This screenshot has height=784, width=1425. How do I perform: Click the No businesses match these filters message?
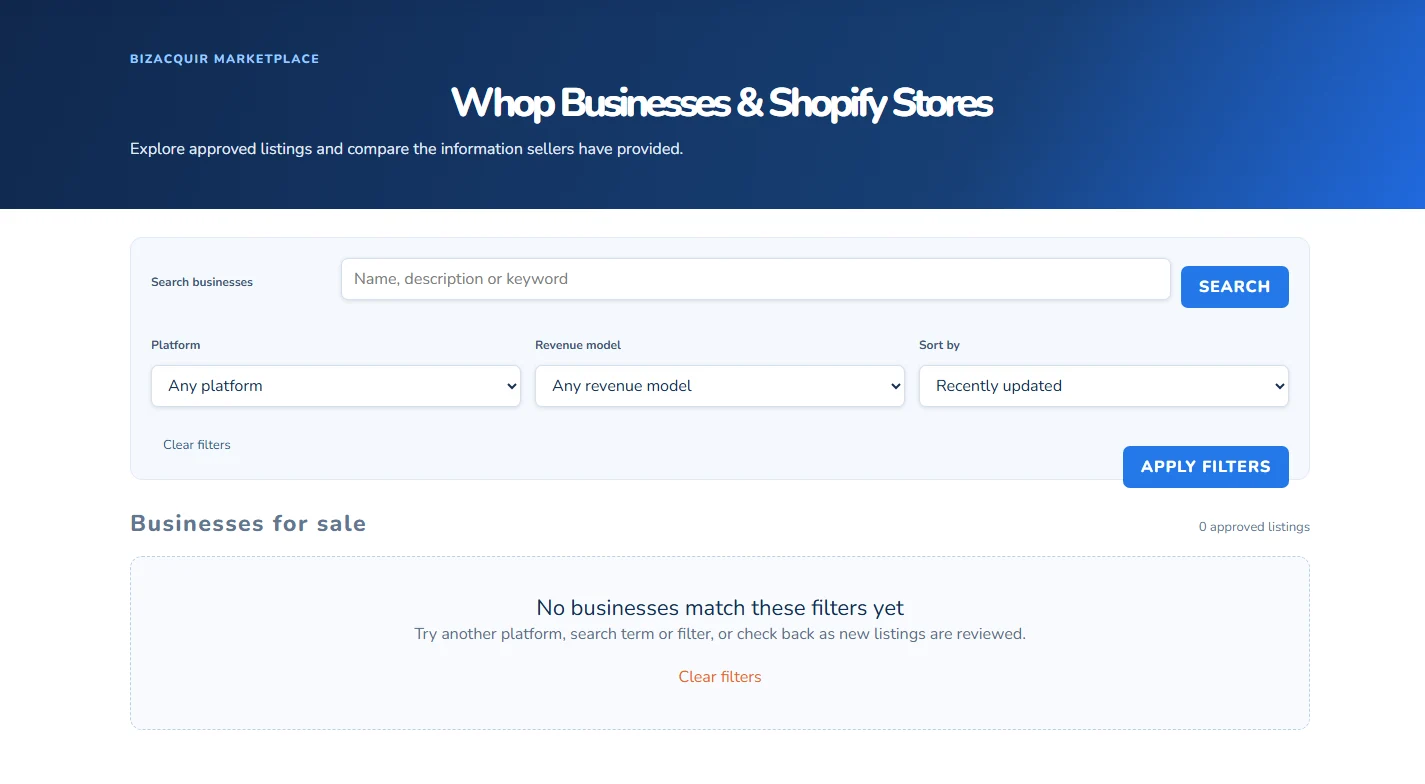point(720,608)
